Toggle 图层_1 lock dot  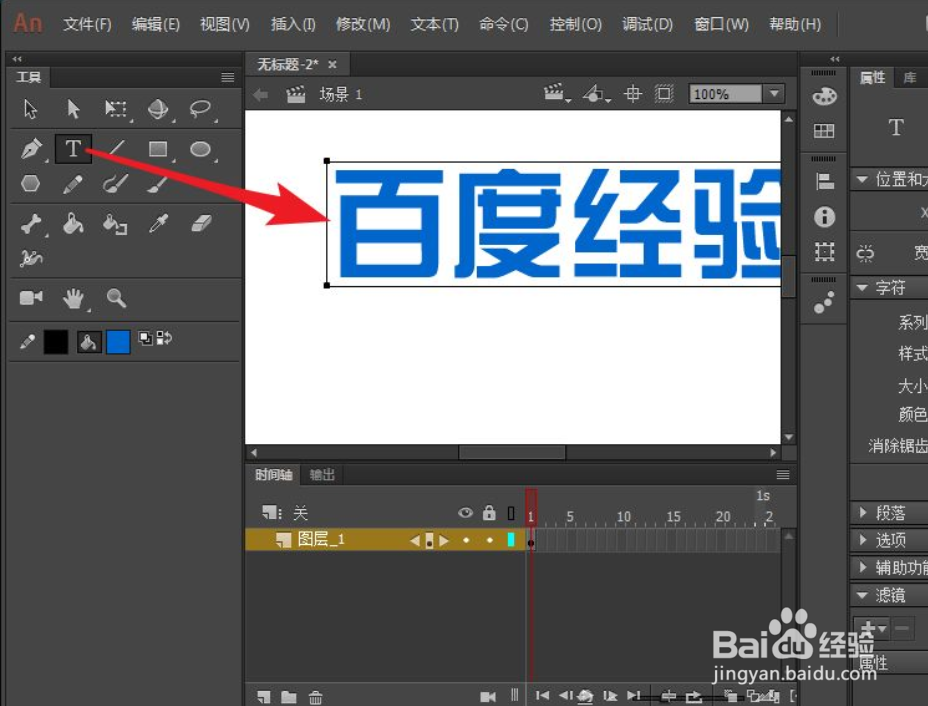489,540
